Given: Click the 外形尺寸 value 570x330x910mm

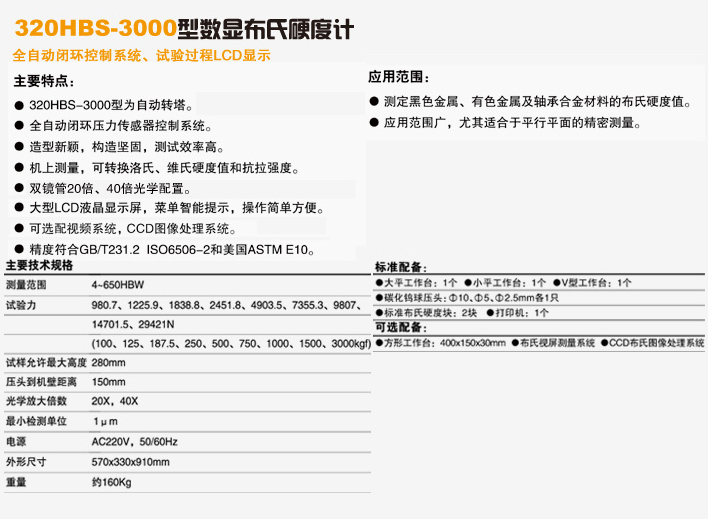Looking at the screenshot, I should pos(131,462).
